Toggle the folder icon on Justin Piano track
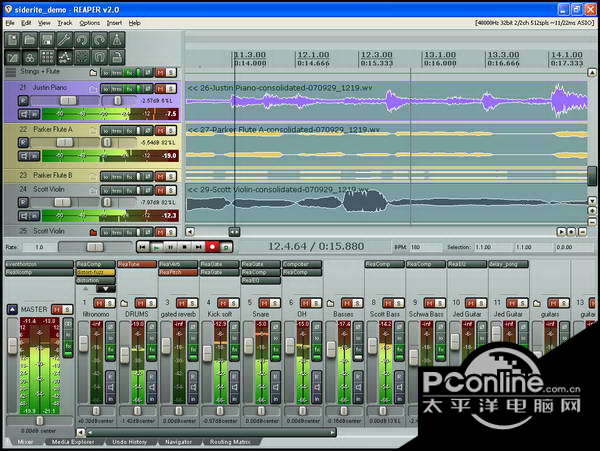 [x=92, y=88]
